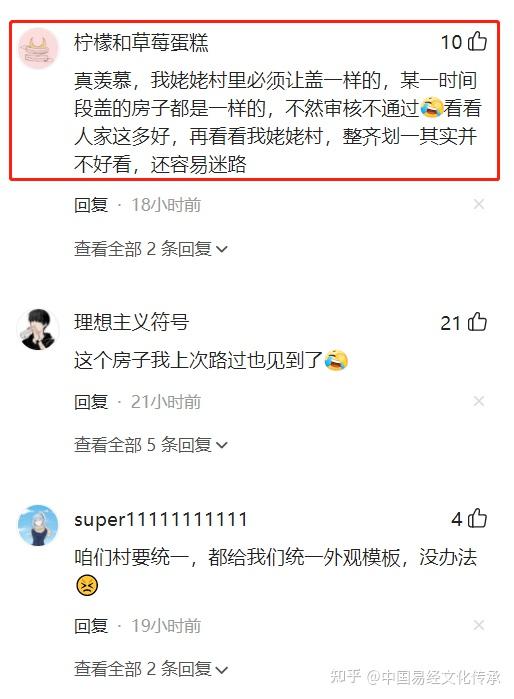The height and width of the screenshot is (699, 514).
Task: Like the comment by 柠檬和草莓蛋糕
Action: coord(477,41)
